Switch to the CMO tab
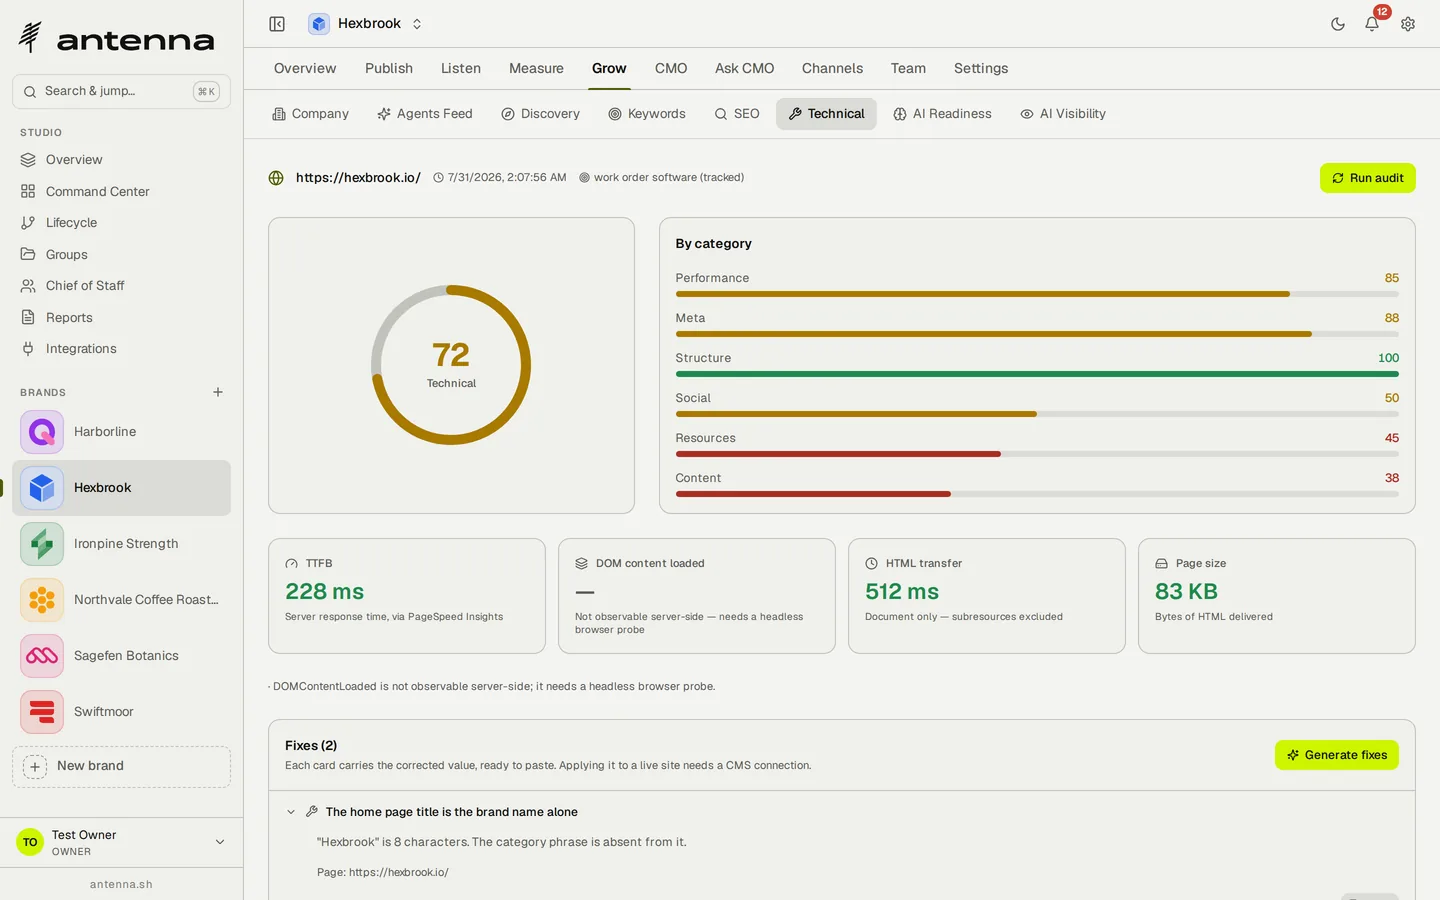1440x900 pixels. point(671,68)
